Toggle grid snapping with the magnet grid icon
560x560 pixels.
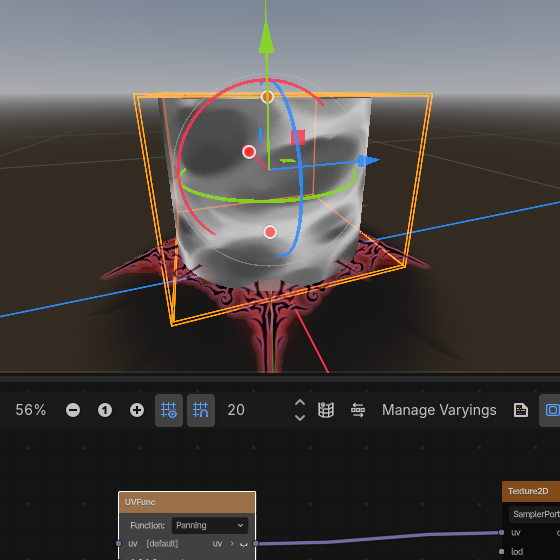coord(201,410)
